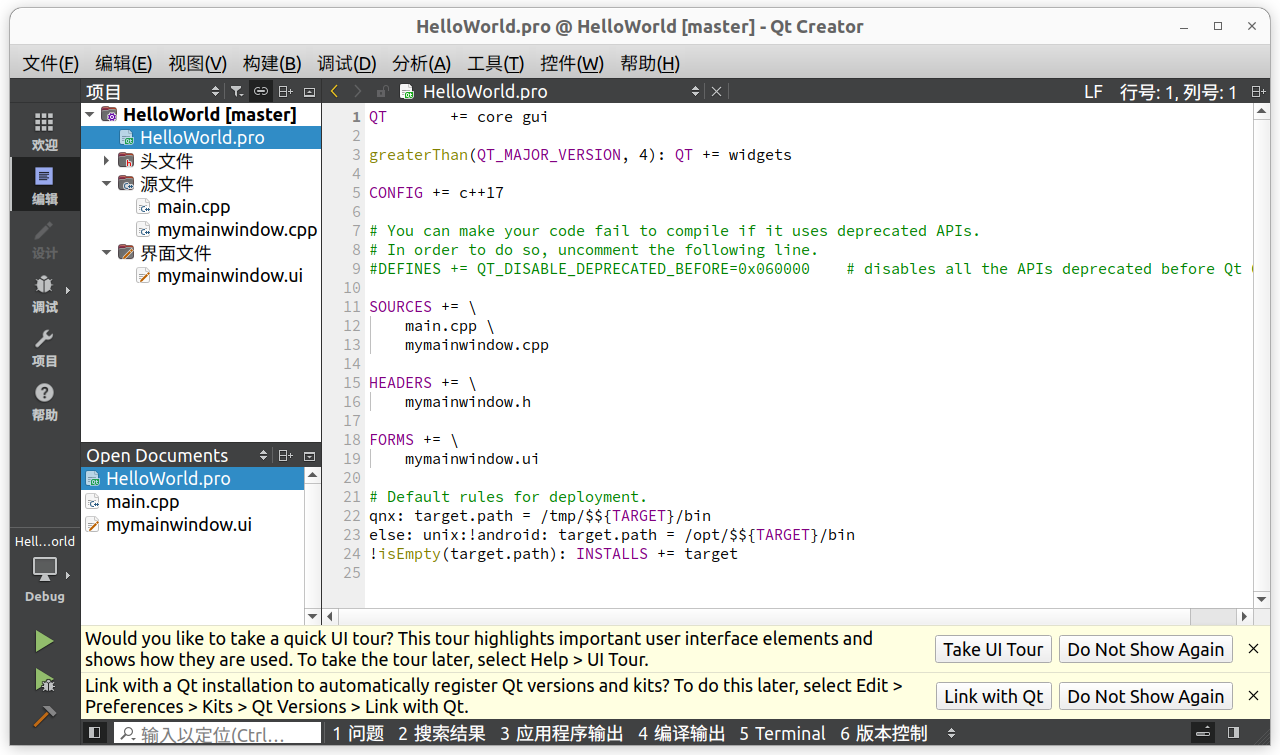Click the Take UI Tour button
This screenshot has width=1280, height=755.
pyautogui.click(x=993, y=649)
